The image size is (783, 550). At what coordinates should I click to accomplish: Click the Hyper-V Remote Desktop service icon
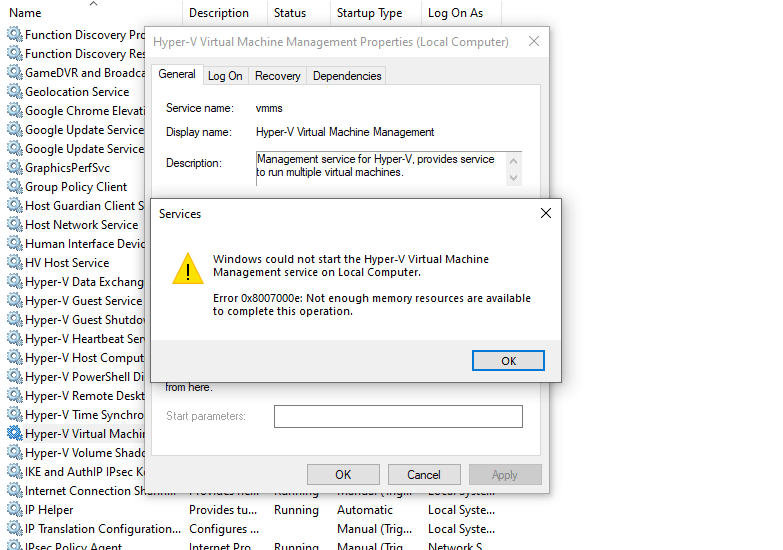15,395
